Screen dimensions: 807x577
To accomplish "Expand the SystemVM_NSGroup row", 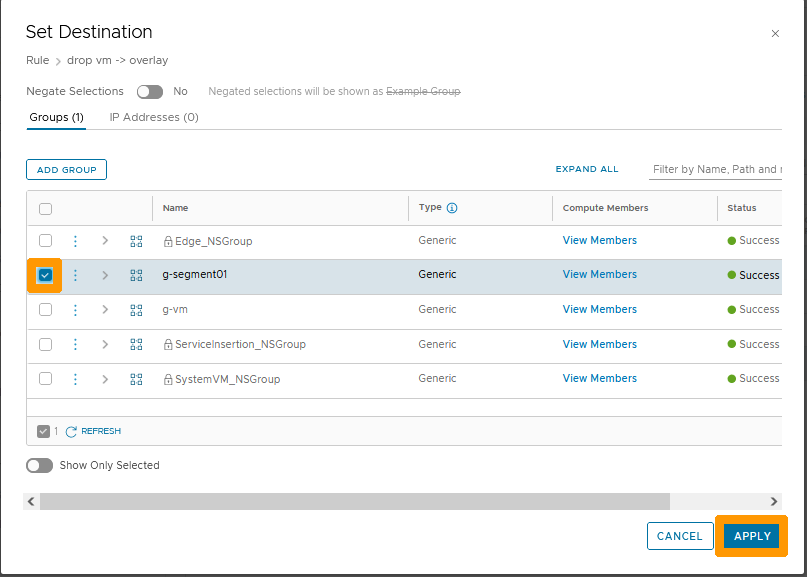I will tap(105, 378).
